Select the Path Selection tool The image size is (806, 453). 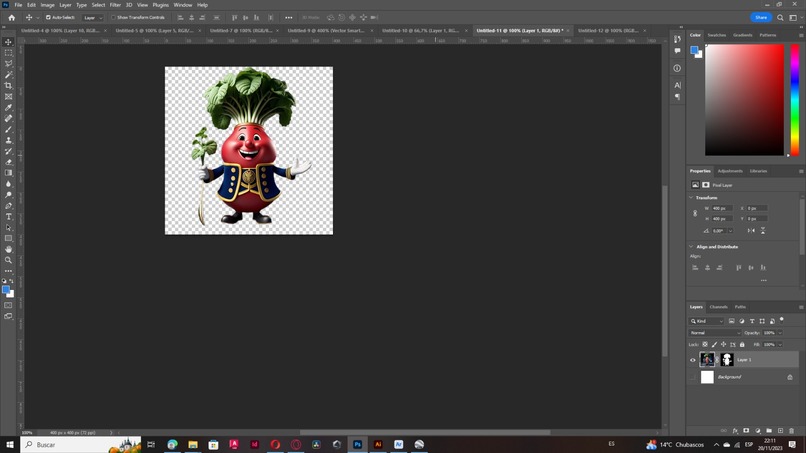pos(8,227)
